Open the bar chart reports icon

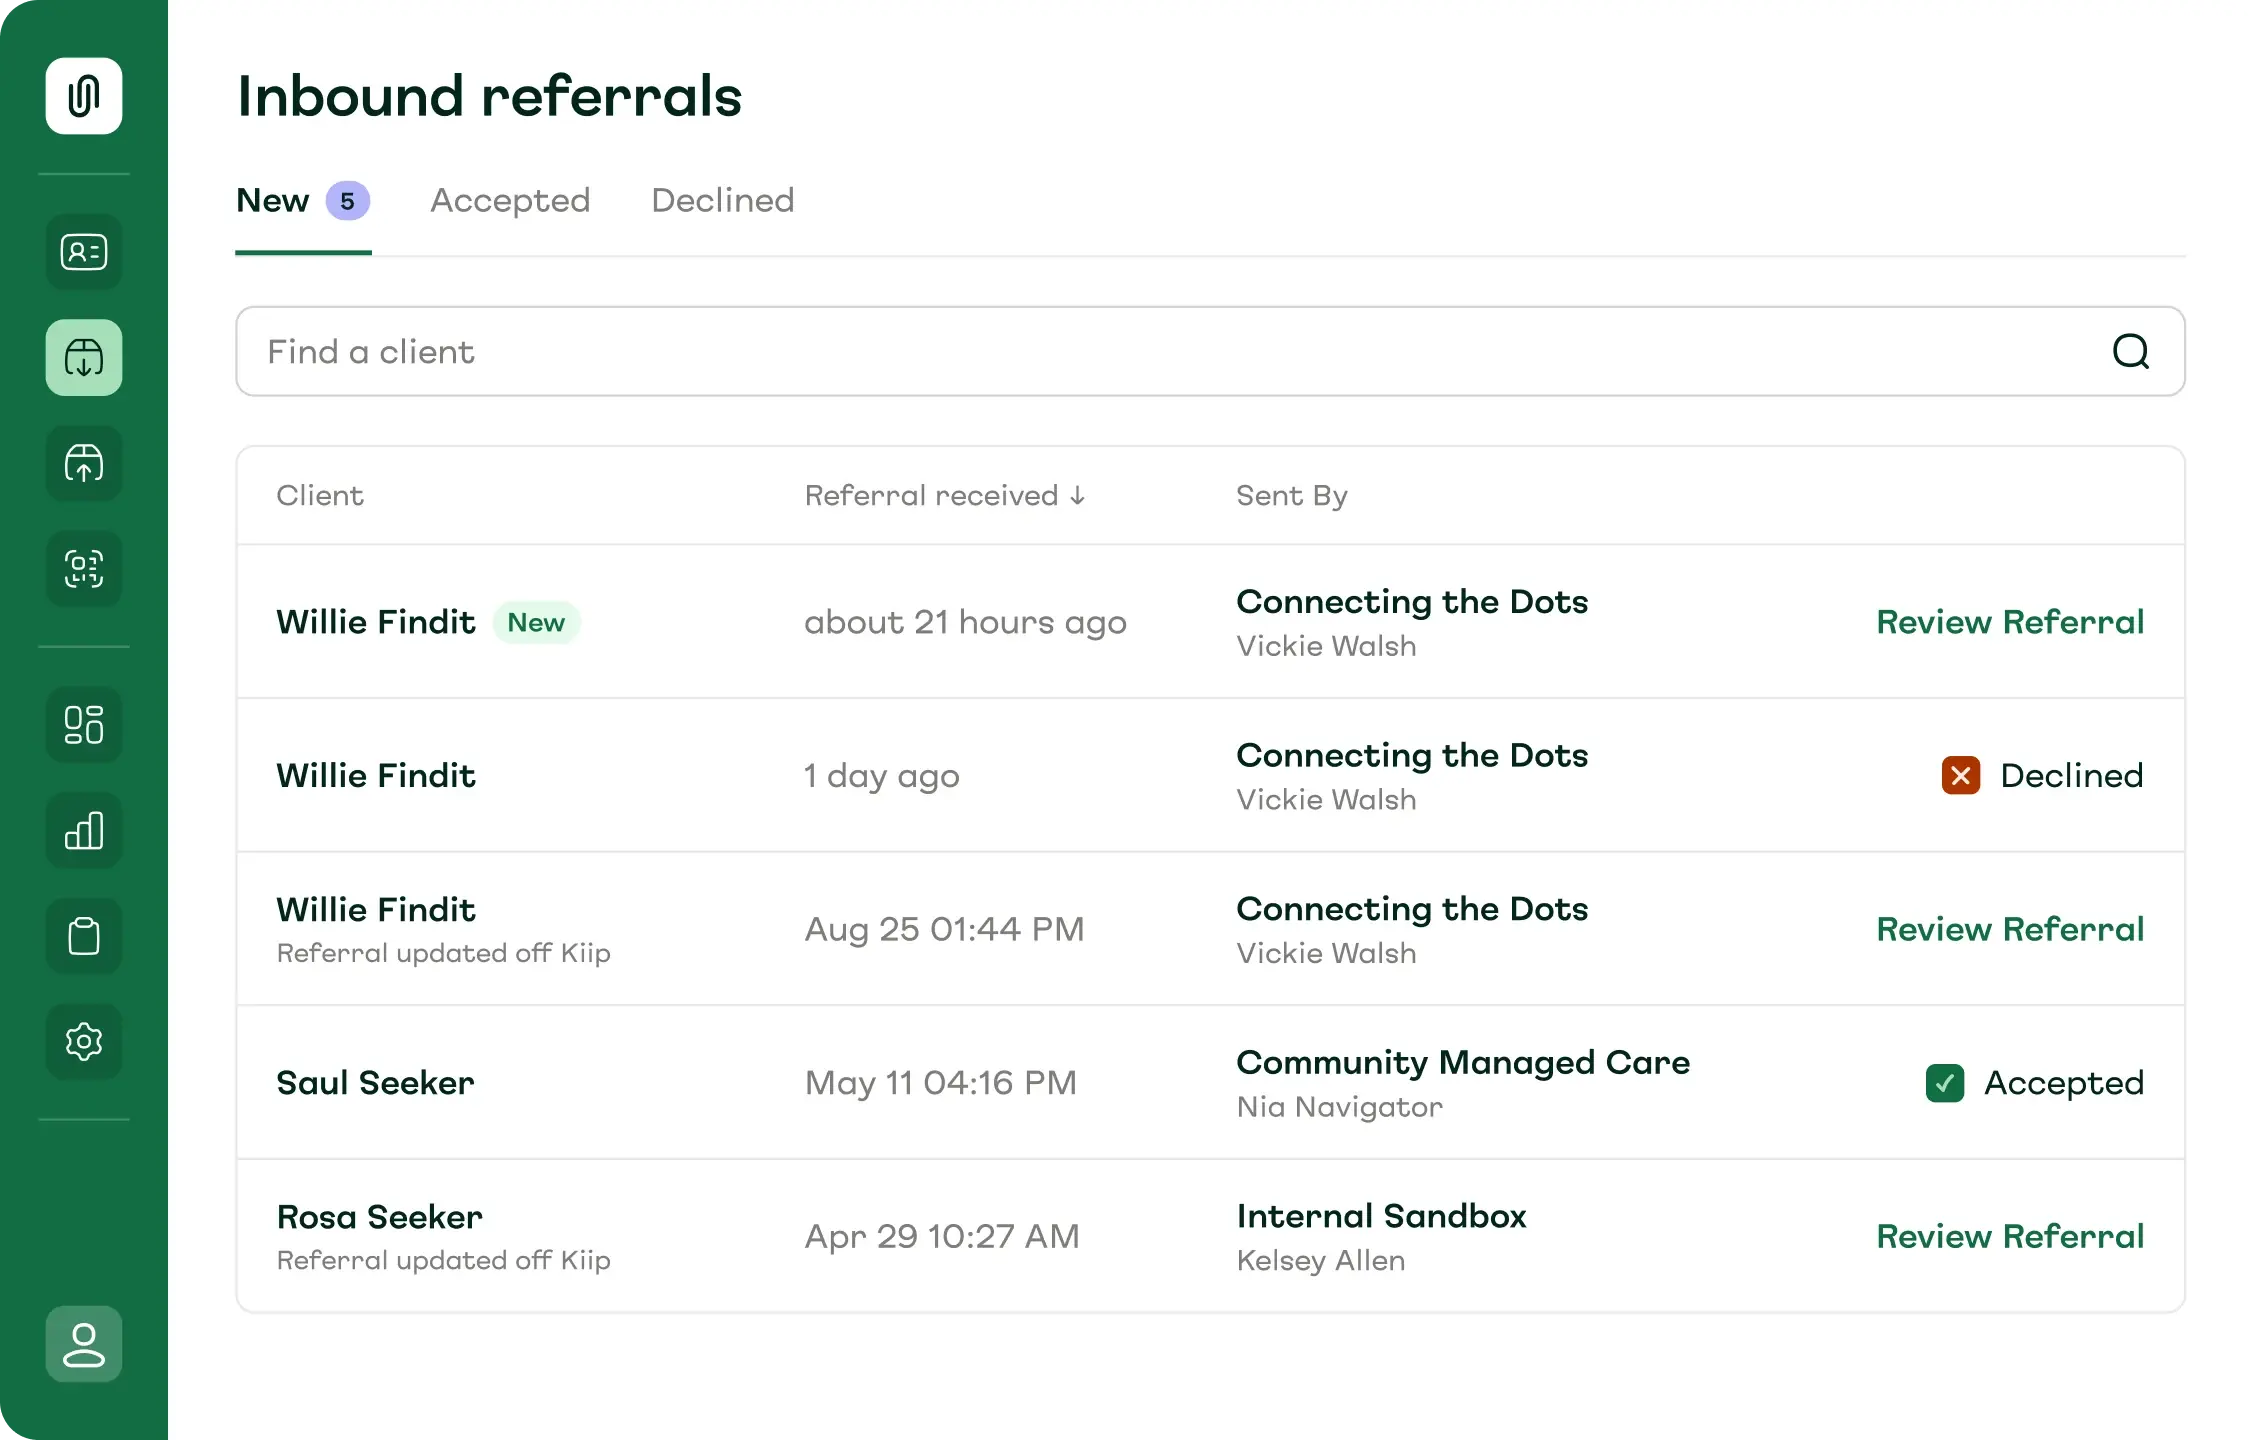(x=84, y=831)
